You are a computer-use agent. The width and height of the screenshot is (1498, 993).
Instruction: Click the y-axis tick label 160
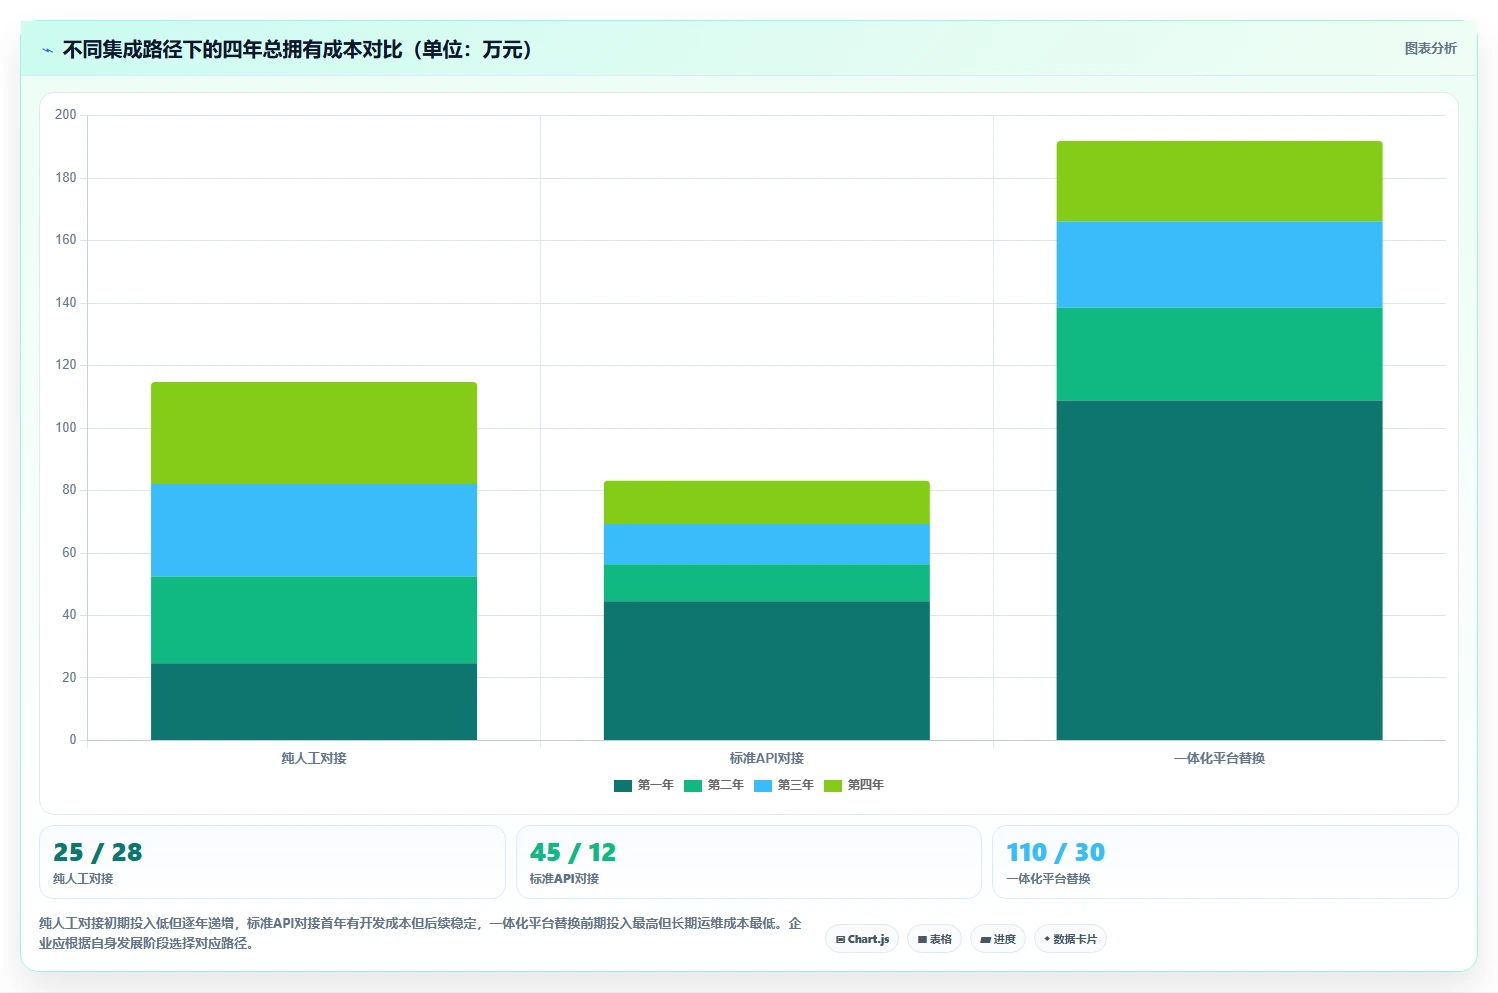click(x=66, y=240)
